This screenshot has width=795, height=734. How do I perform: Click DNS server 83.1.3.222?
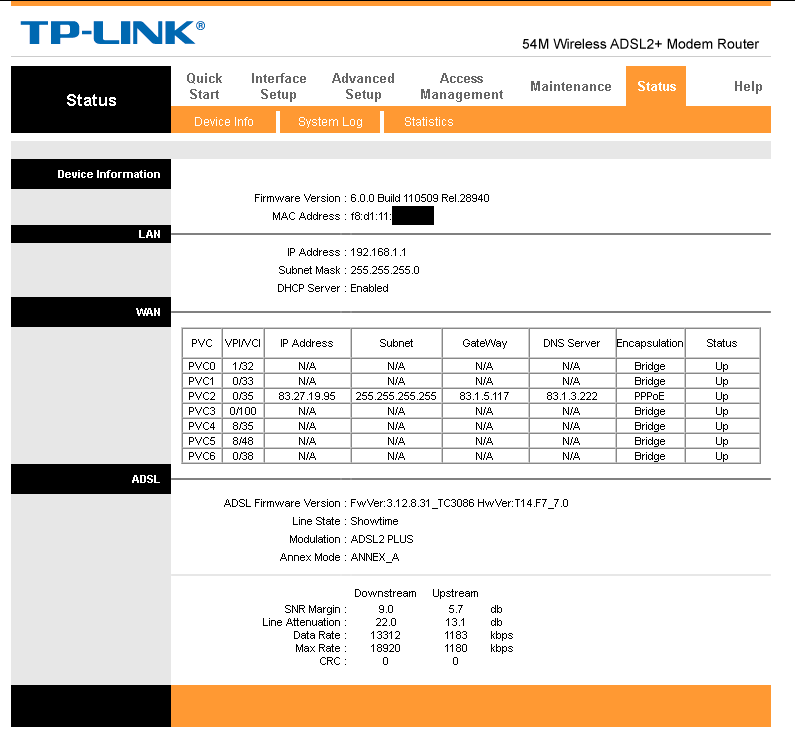click(572, 396)
